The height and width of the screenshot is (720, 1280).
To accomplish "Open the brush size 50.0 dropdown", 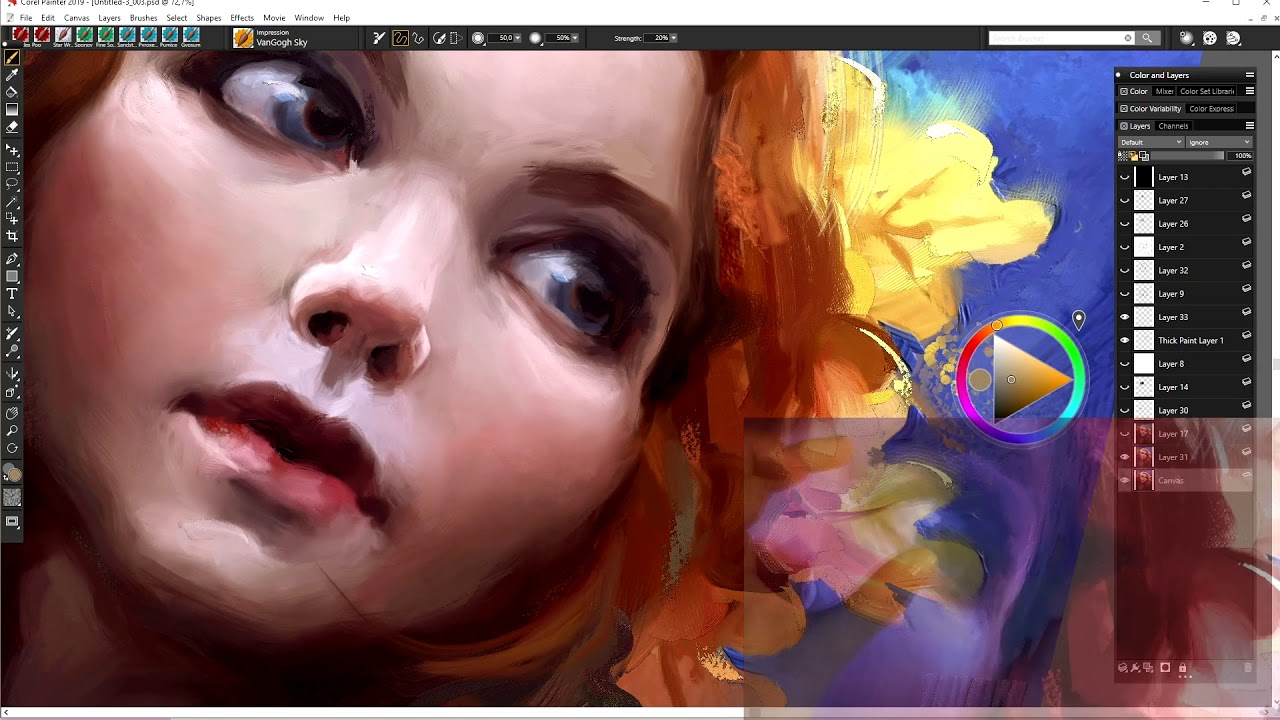I will [x=517, y=38].
